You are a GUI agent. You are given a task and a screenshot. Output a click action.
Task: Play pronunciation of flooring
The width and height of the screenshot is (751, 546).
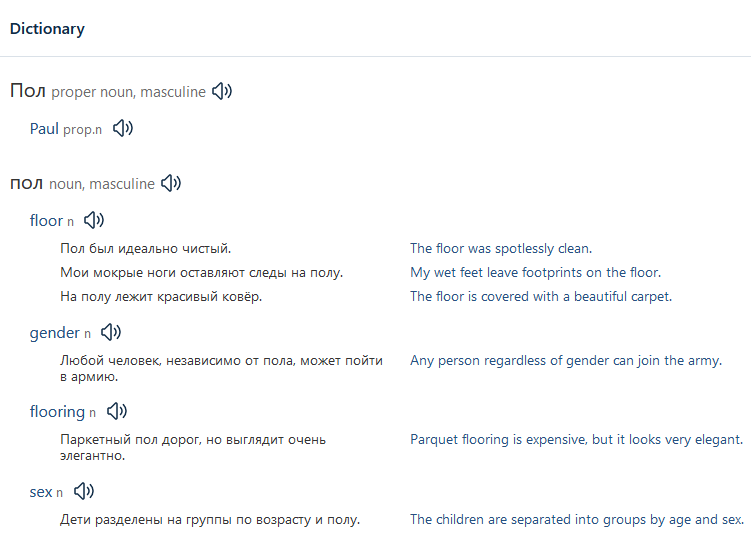[x=117, y=411]
